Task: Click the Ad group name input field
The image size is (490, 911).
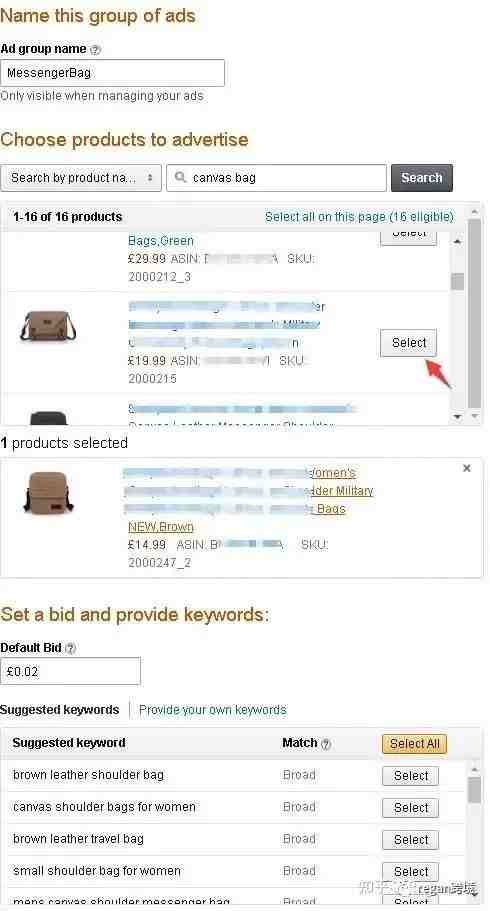Action: click(113, 73)
